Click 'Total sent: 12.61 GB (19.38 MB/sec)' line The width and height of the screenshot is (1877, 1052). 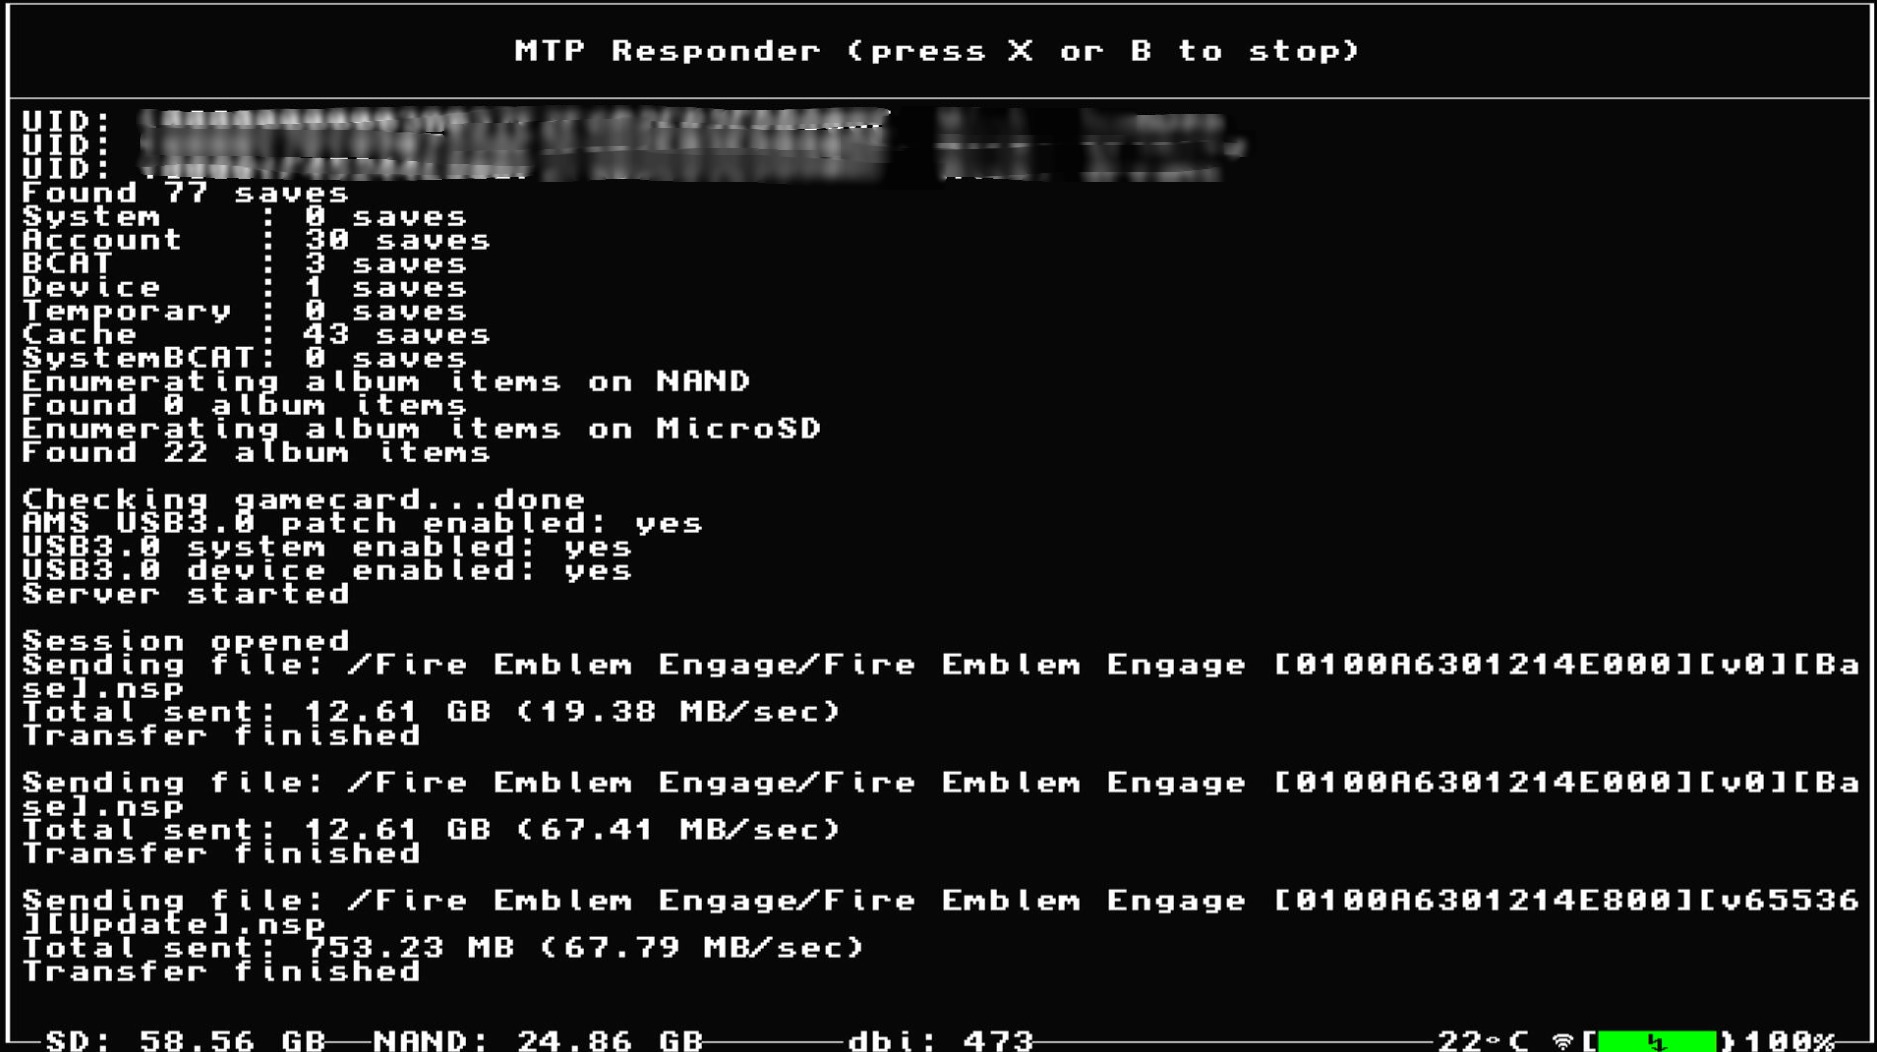click(432, 712)
